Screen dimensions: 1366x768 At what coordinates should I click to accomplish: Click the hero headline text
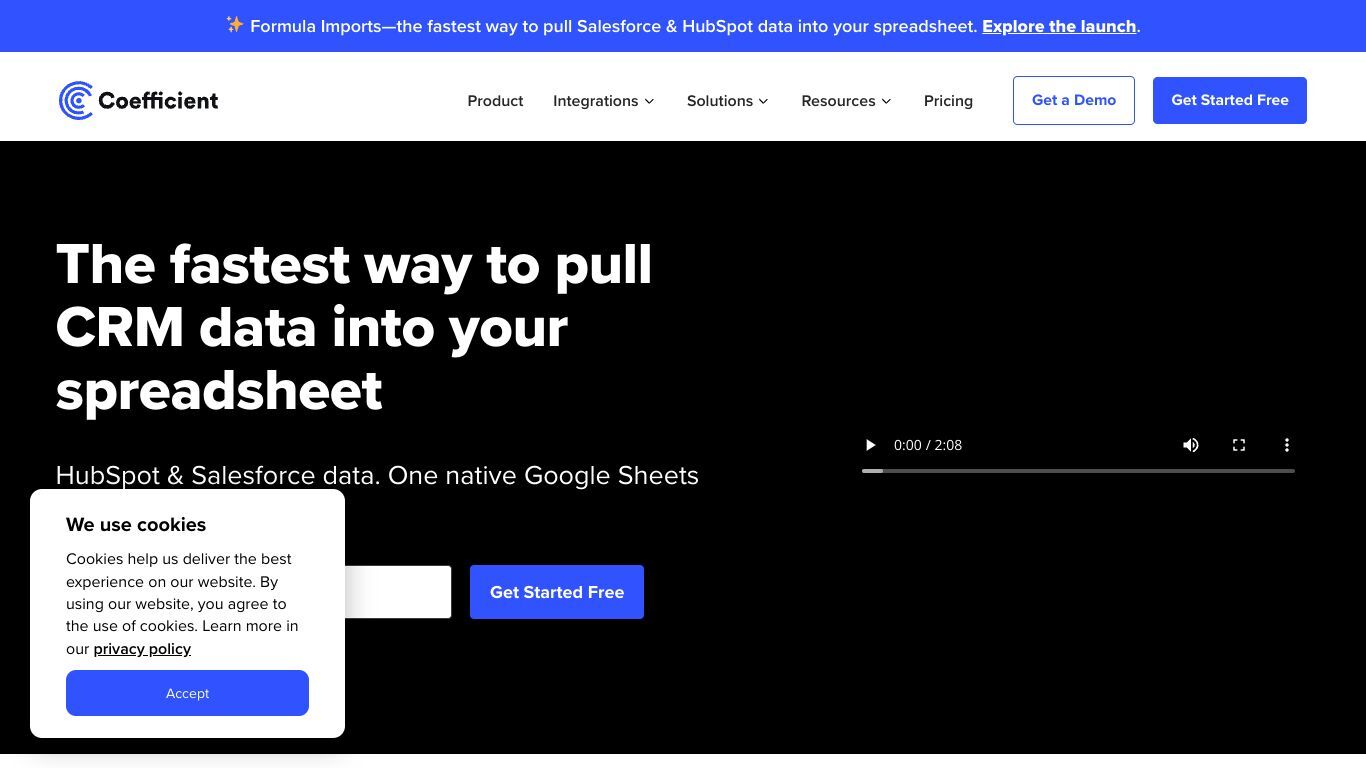click(x=354, y=327)
